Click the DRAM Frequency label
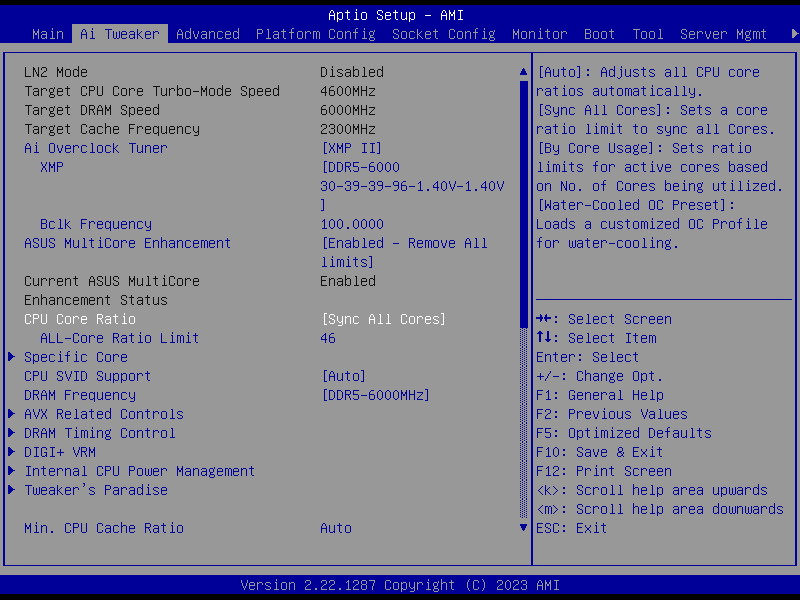 point(80,395)
